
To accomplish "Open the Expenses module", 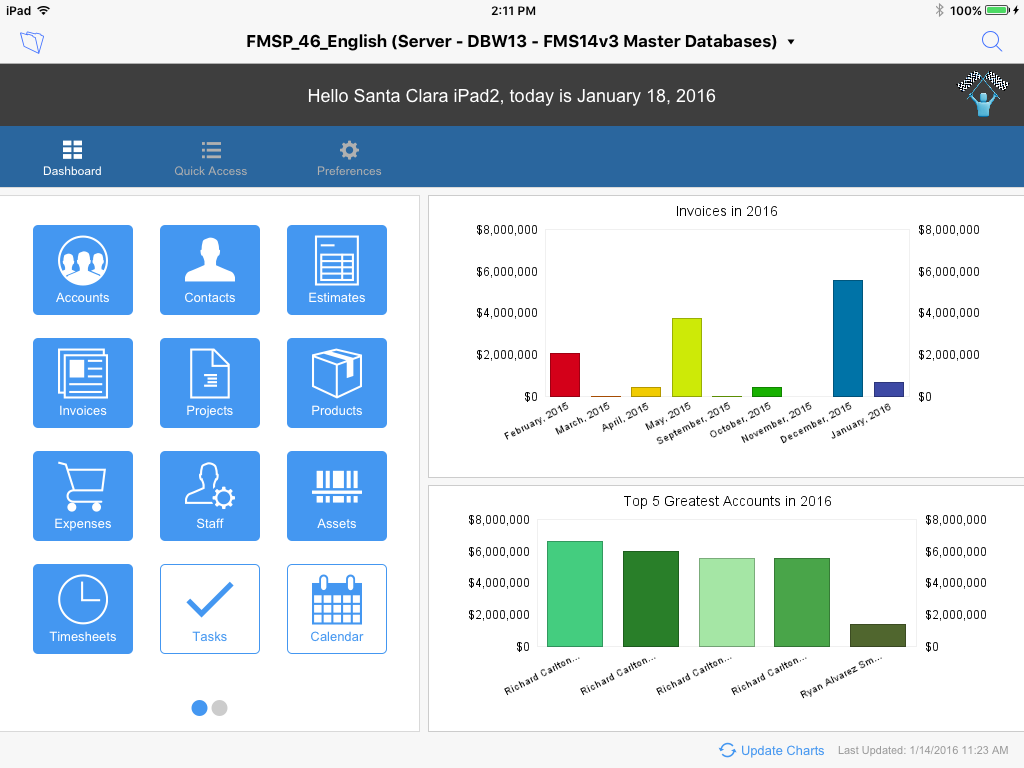I will point(83,496).
